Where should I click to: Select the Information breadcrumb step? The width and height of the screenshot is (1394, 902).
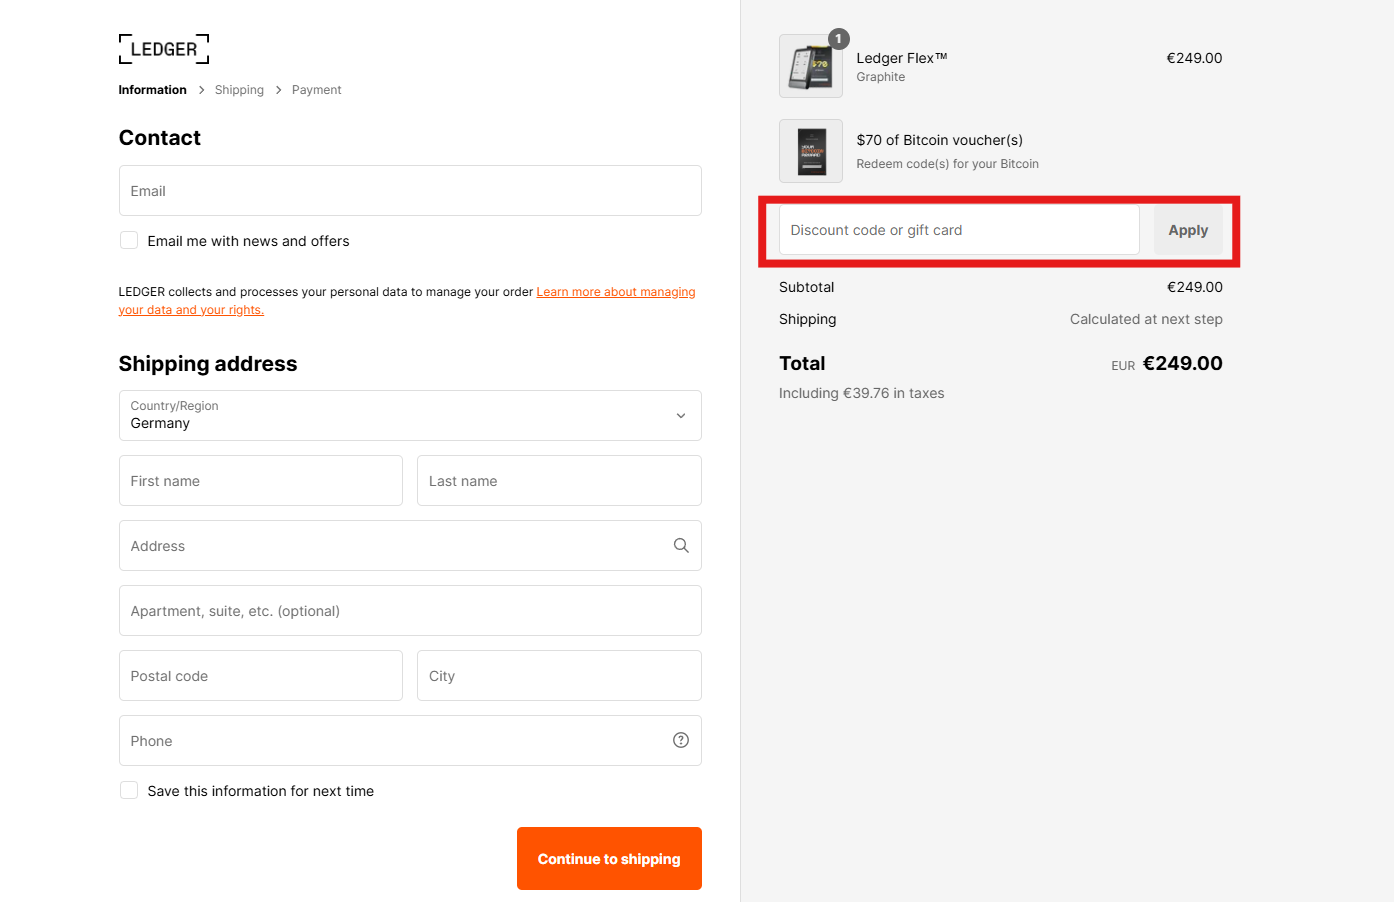pos(152,90)
